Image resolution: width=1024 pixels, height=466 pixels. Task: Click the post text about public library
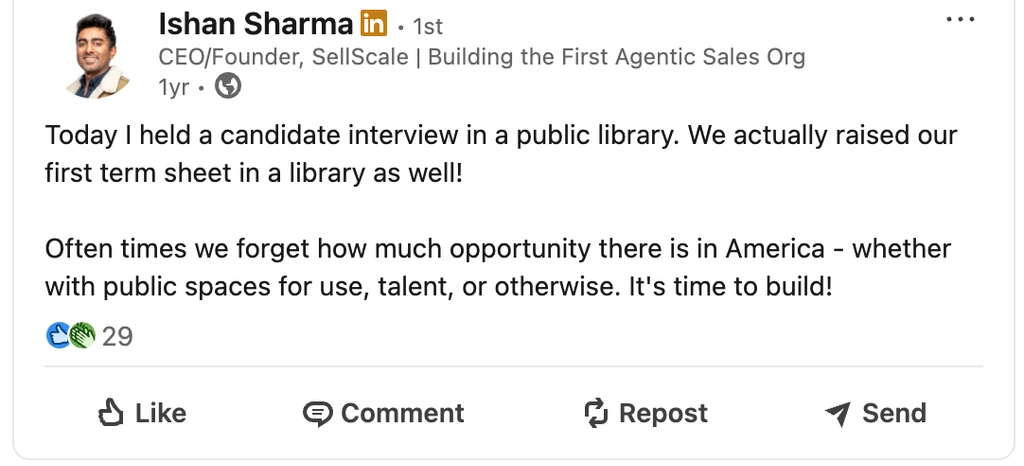pos(500,155)
